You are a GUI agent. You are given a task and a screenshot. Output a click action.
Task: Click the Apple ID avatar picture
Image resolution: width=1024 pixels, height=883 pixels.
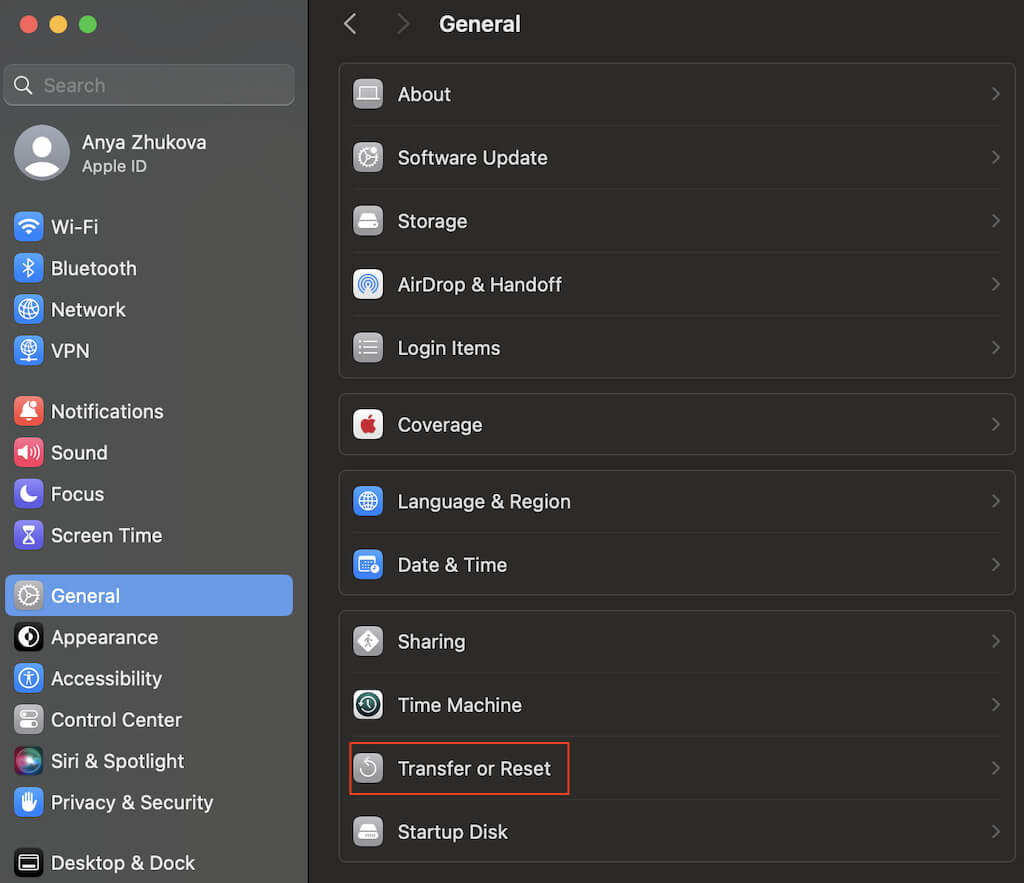42,152
